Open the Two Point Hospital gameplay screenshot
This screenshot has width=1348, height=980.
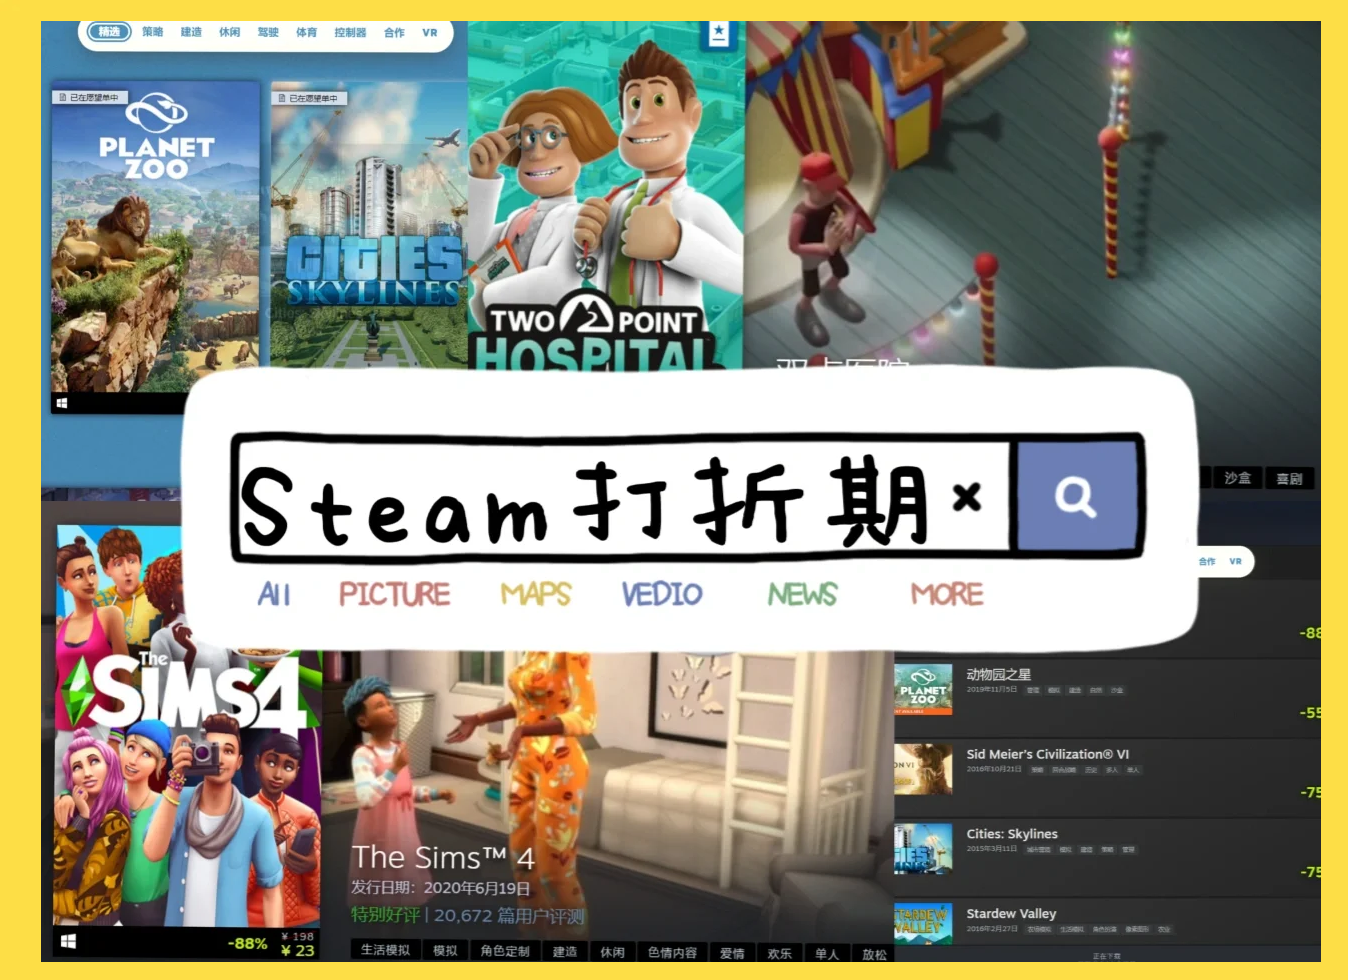coord(1032,196)
